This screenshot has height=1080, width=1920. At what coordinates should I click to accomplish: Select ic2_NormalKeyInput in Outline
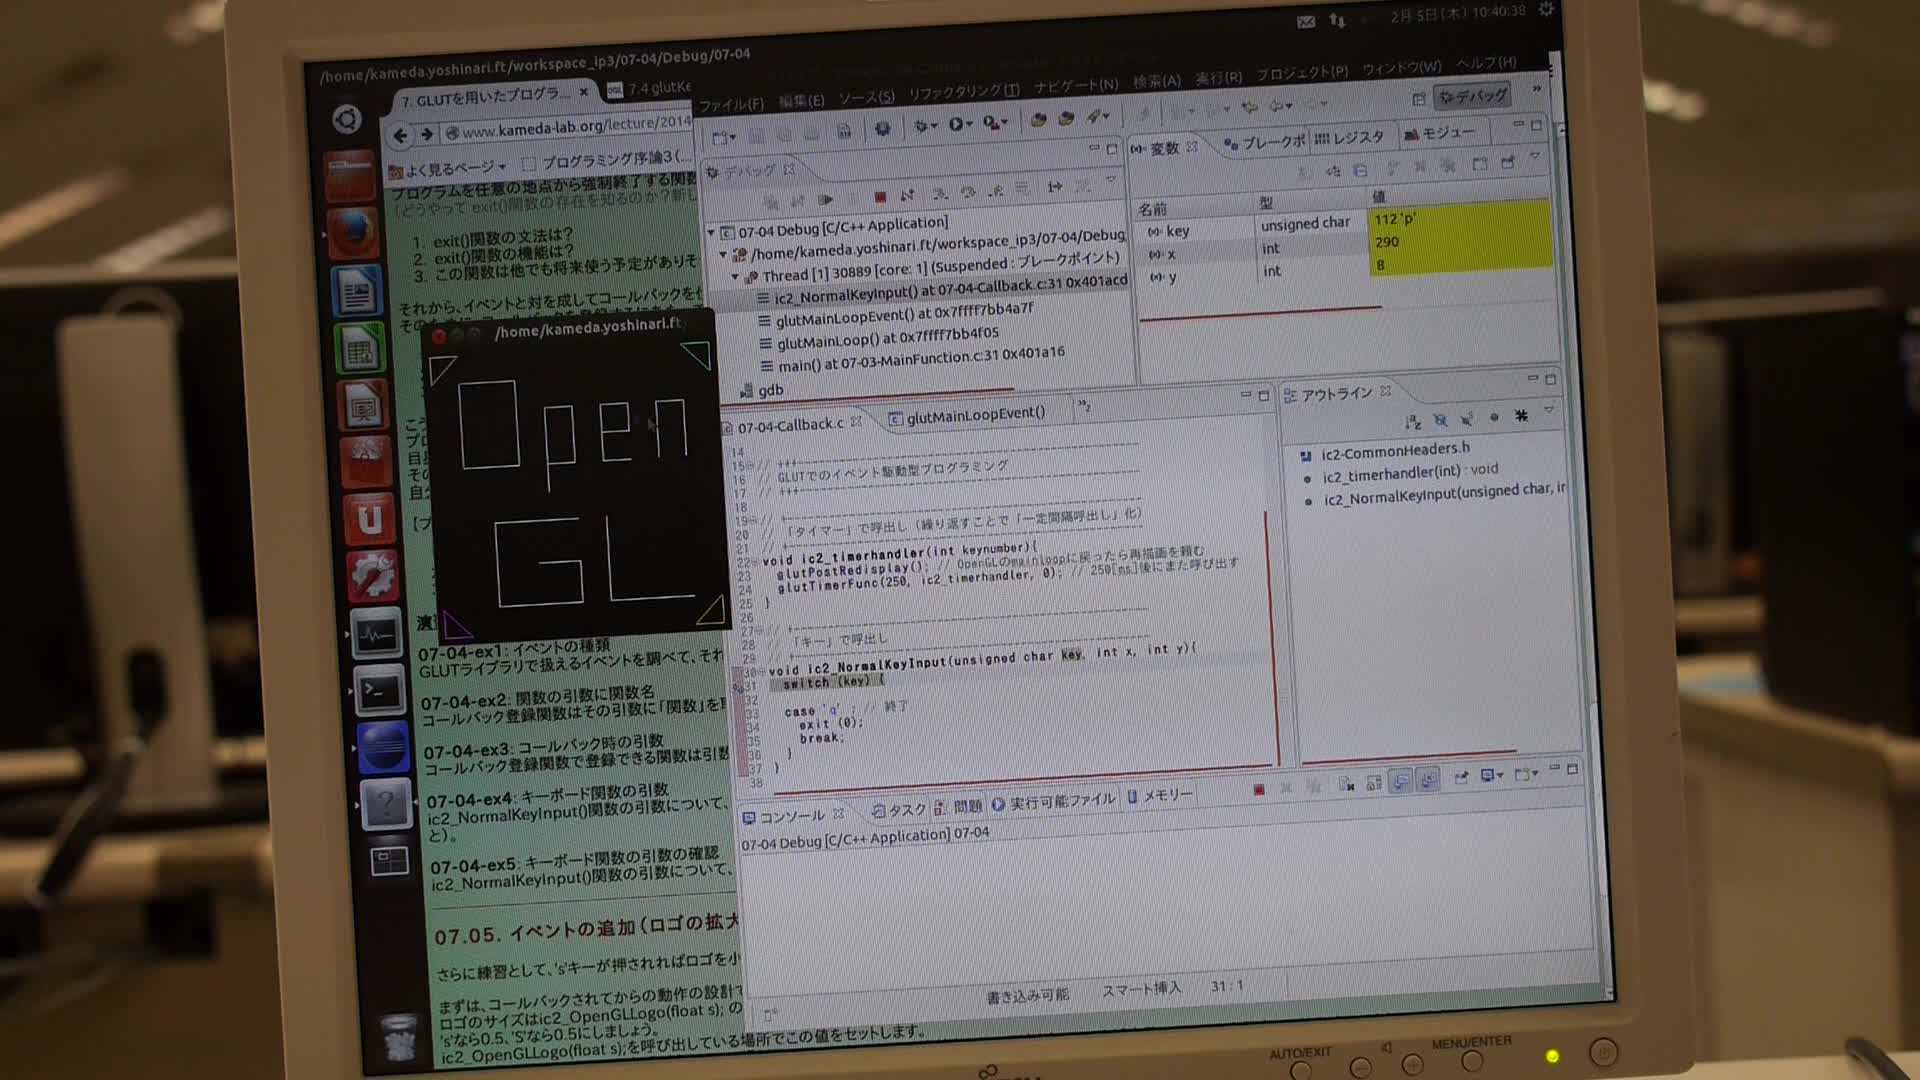(x=1434, y=494)
